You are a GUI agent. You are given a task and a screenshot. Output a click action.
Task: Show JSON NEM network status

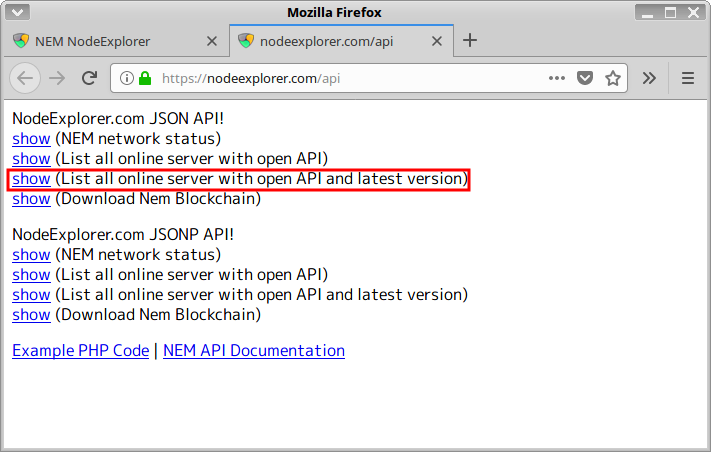click(x=31, y=139)
